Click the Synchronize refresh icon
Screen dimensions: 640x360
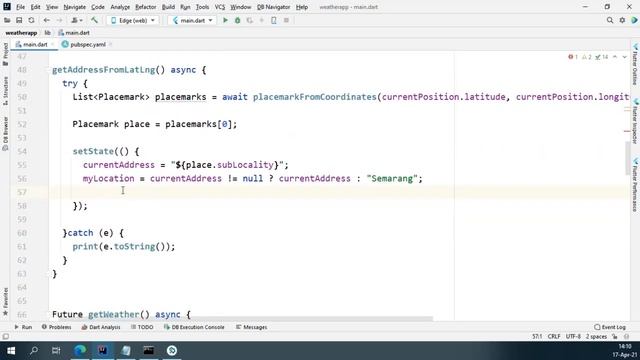click(x=31, y=20)
